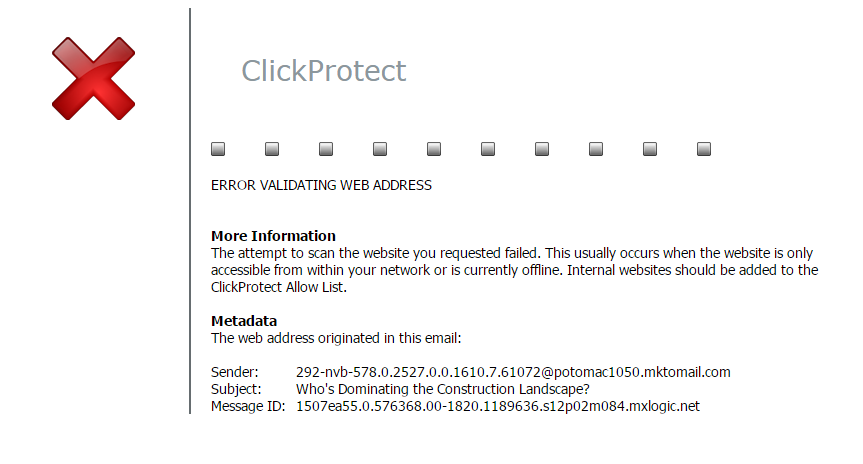
Task: Click the ClickProtect title heading
Action: (x=324, y=71)
